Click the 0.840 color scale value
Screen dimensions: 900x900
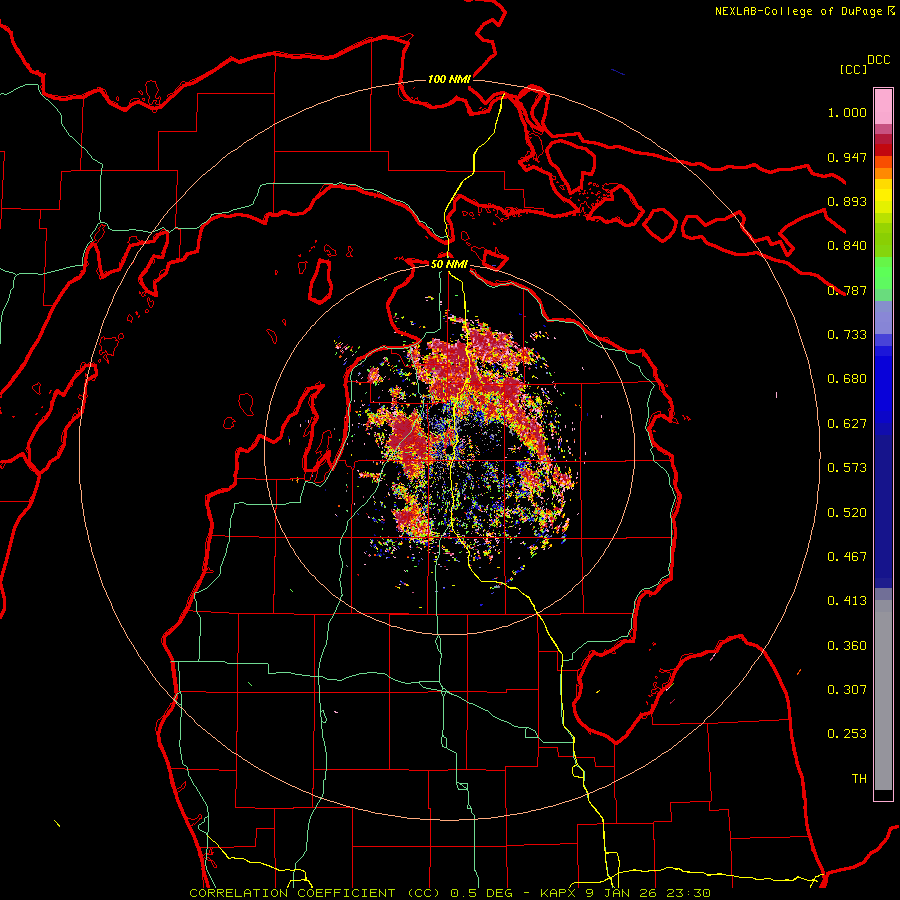tap(847, 246)
